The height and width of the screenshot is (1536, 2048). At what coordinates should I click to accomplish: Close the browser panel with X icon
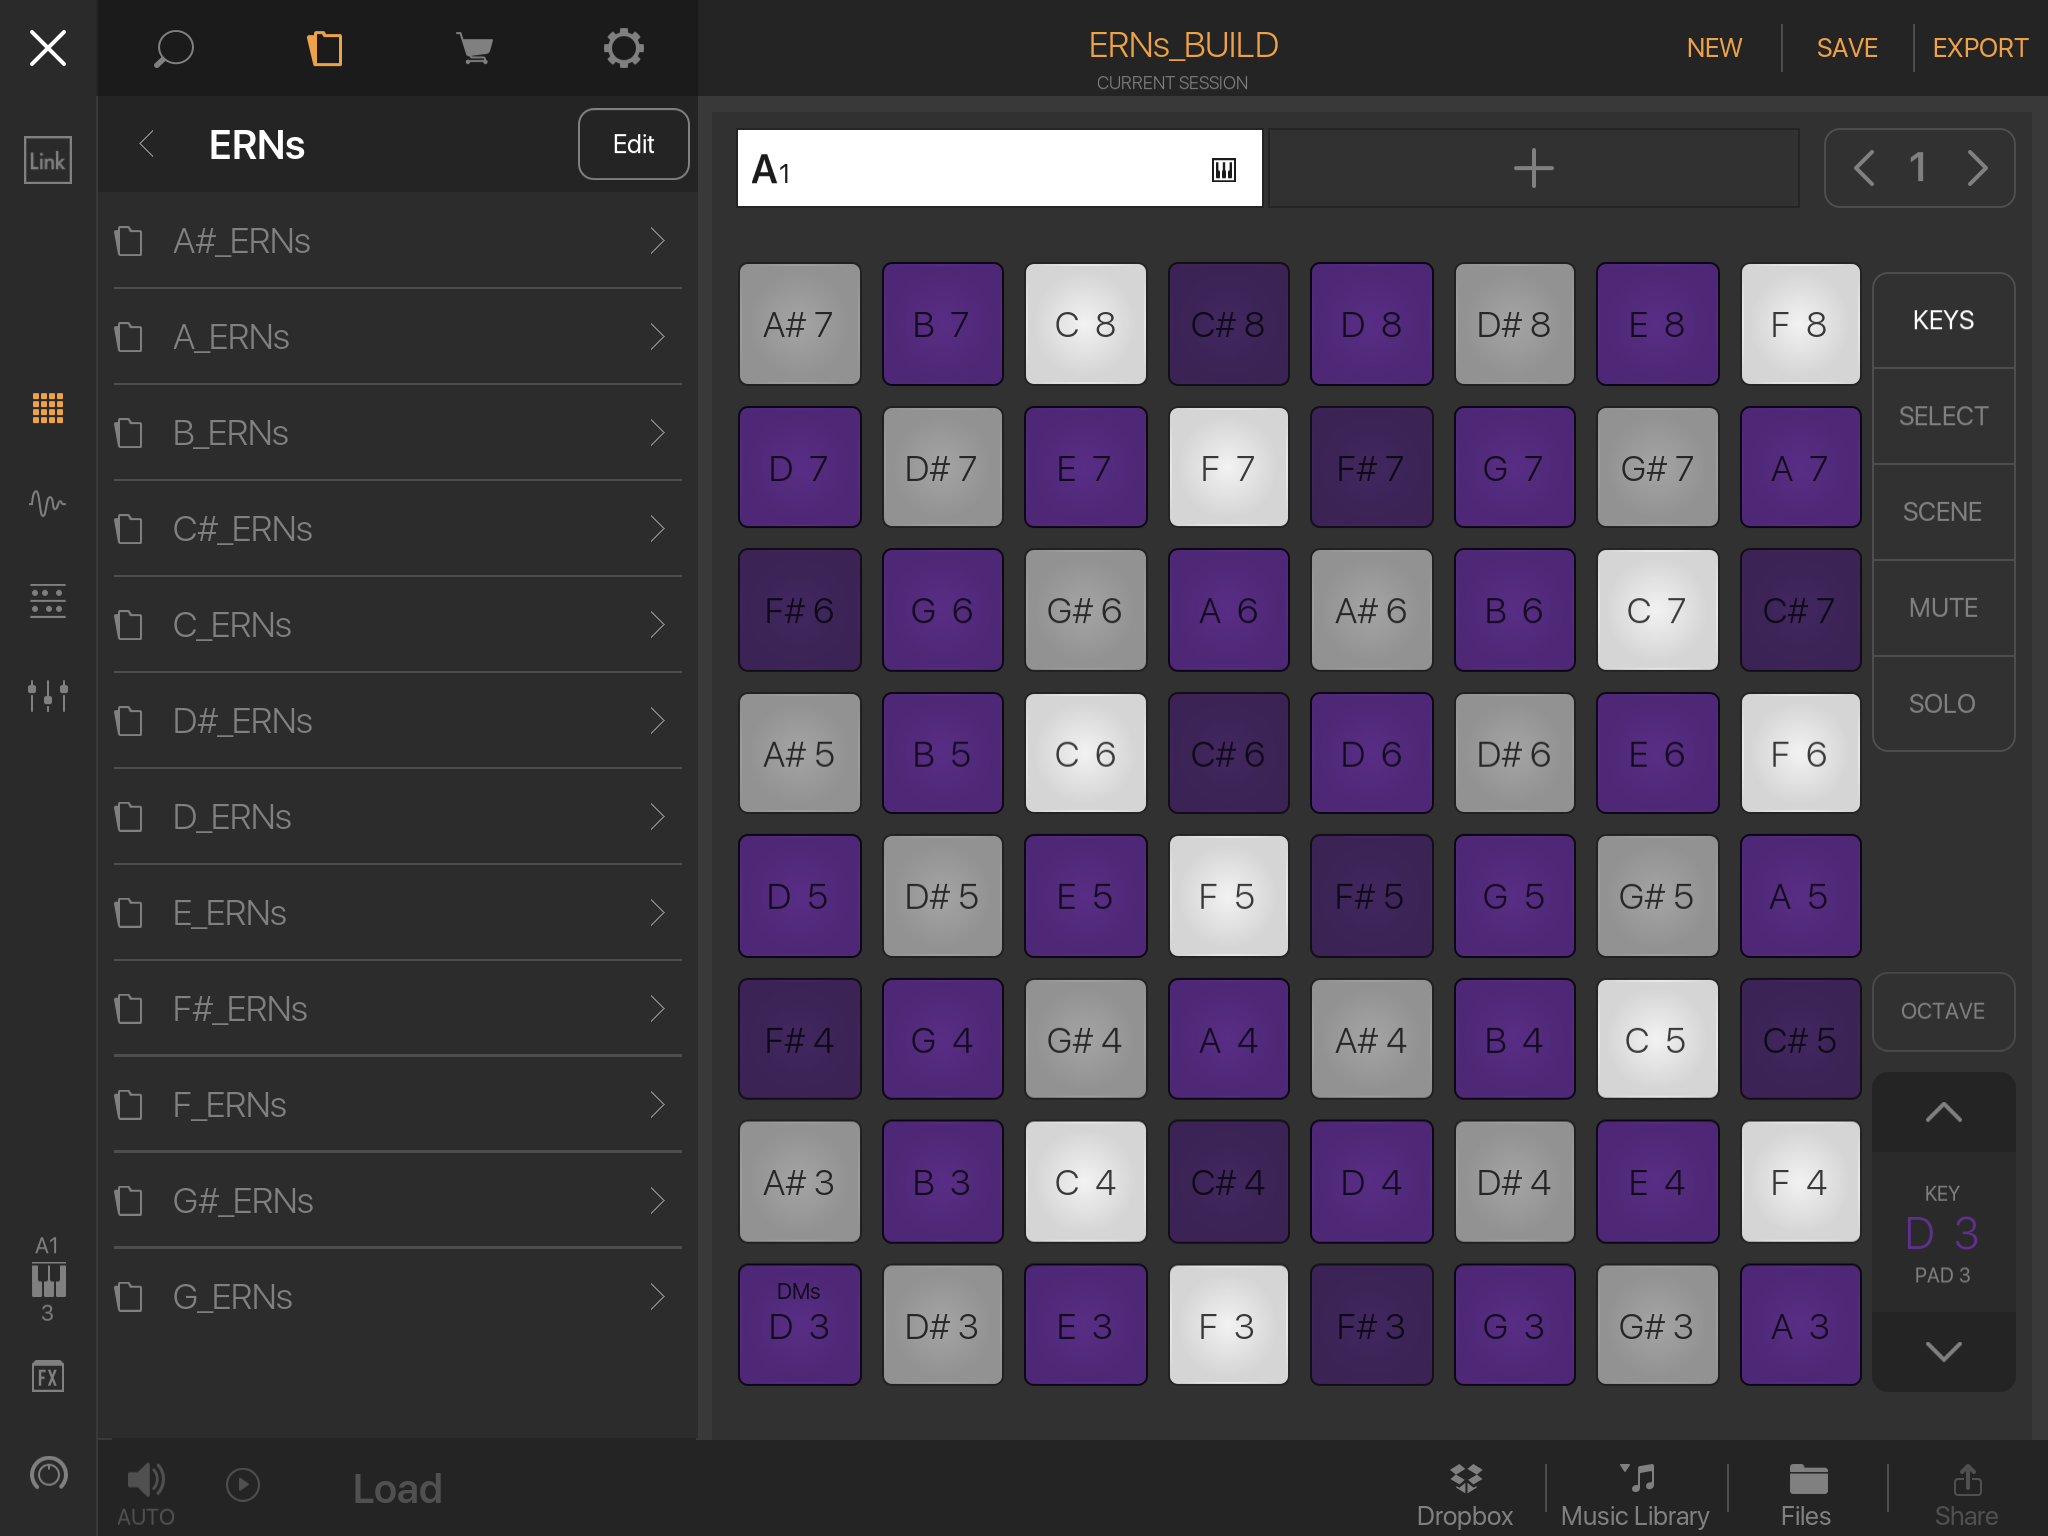tap(47, 47)
